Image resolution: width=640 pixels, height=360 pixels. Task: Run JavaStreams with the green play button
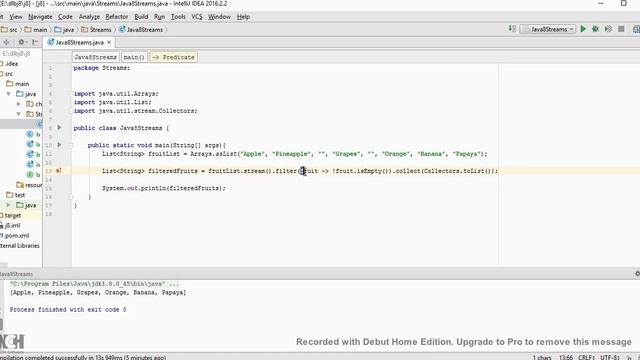point(583,29)
